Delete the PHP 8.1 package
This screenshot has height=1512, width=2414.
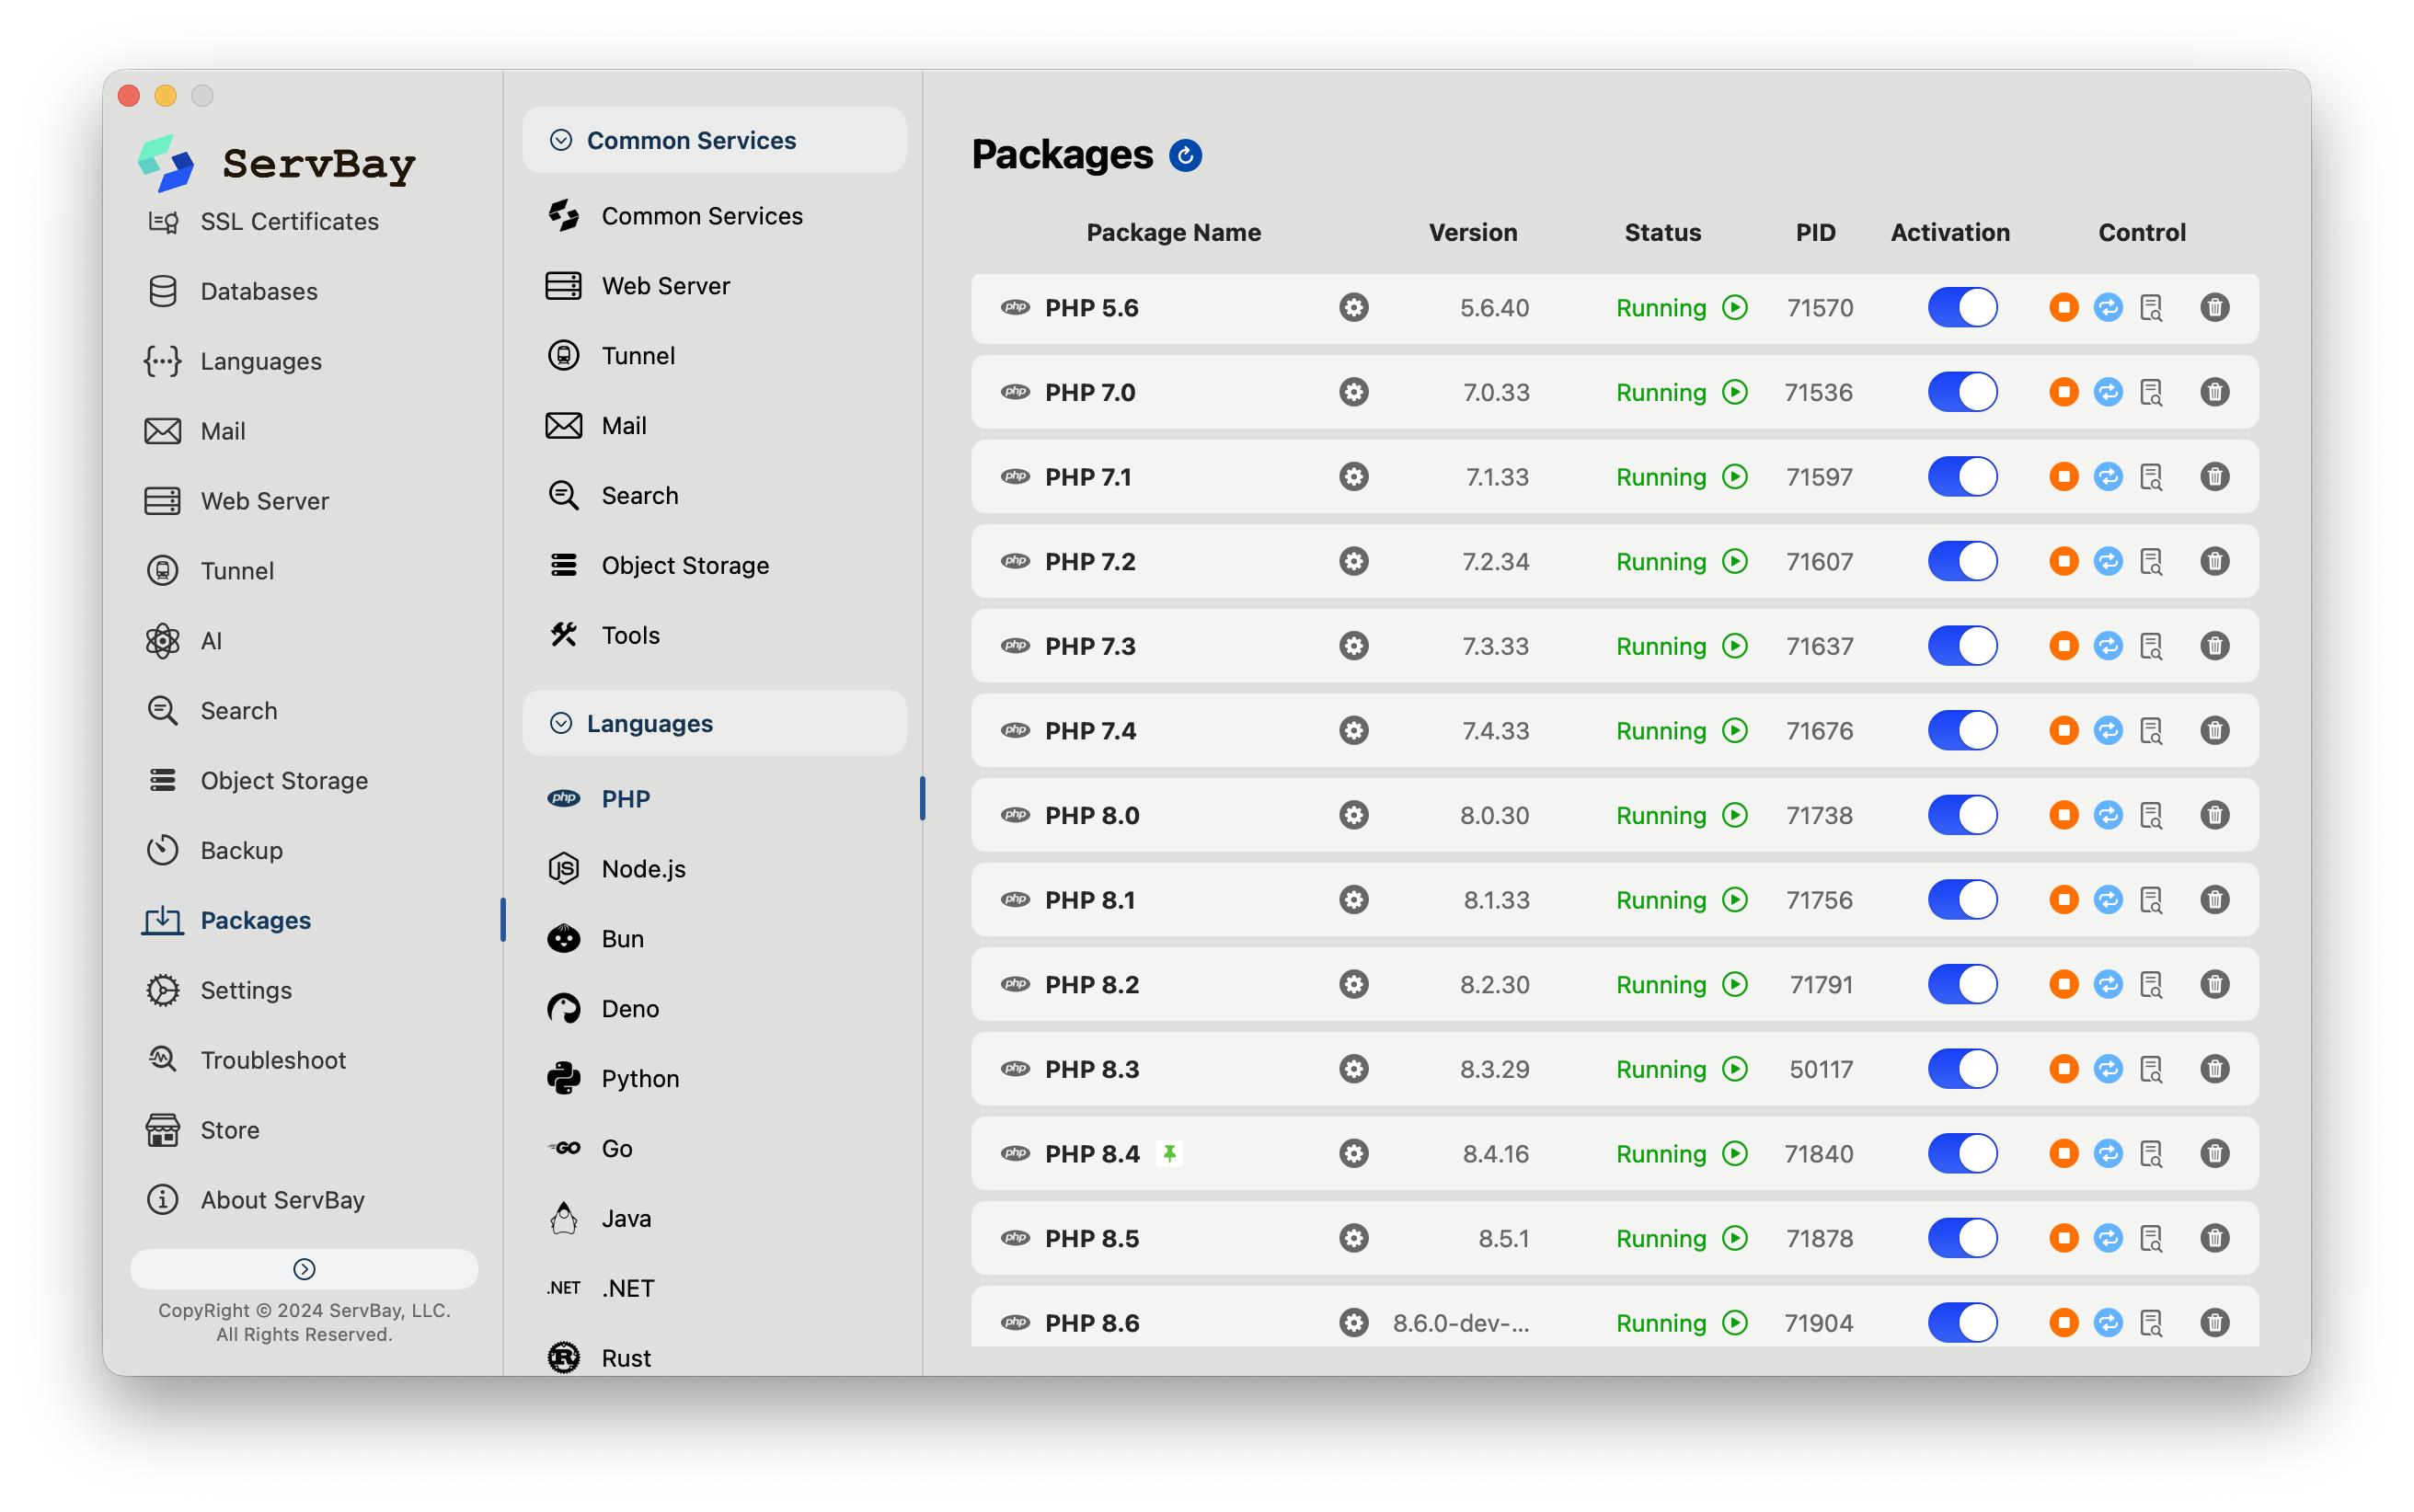2214,900
